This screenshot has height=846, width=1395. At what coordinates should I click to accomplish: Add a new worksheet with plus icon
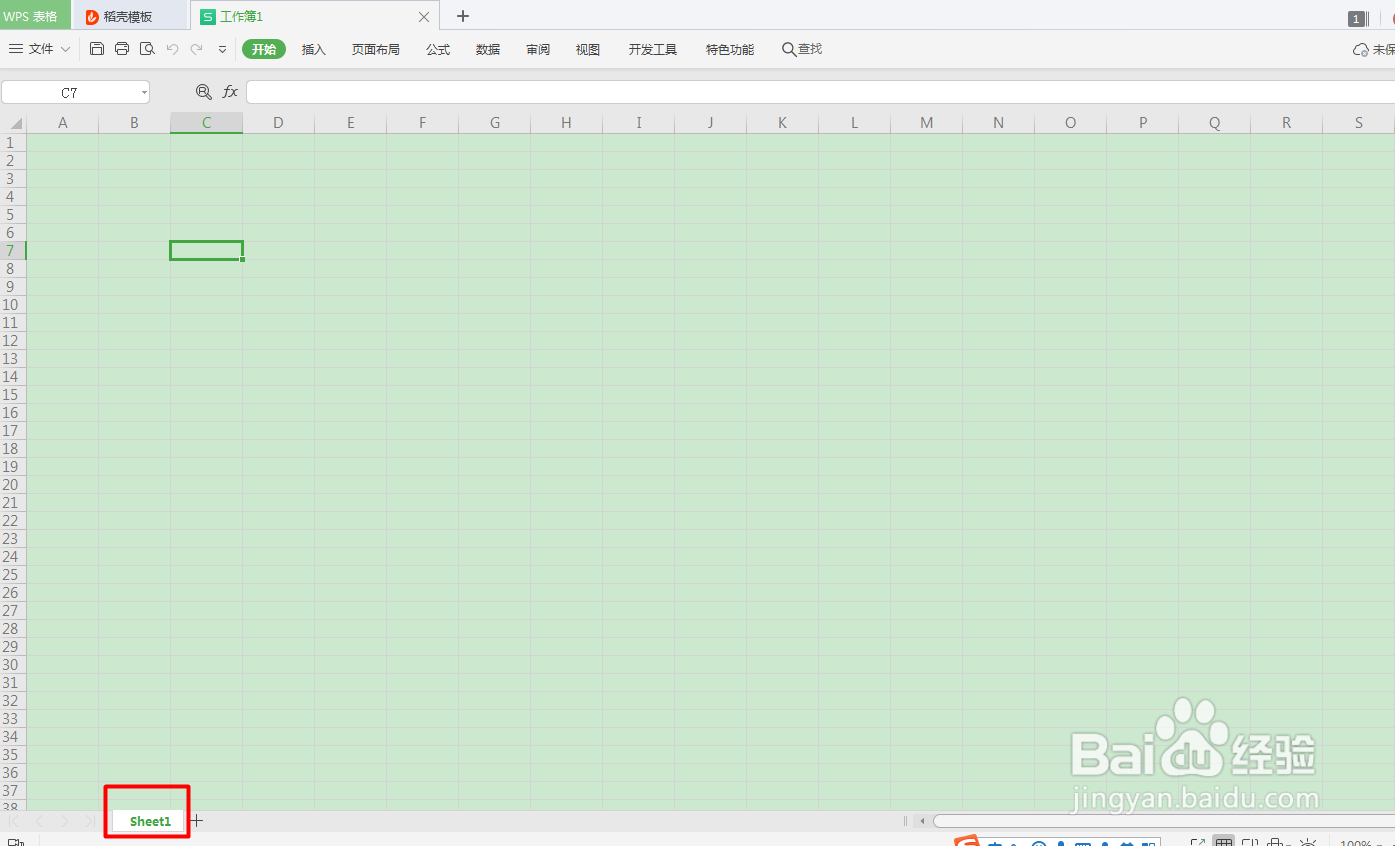tap(197, 820)
